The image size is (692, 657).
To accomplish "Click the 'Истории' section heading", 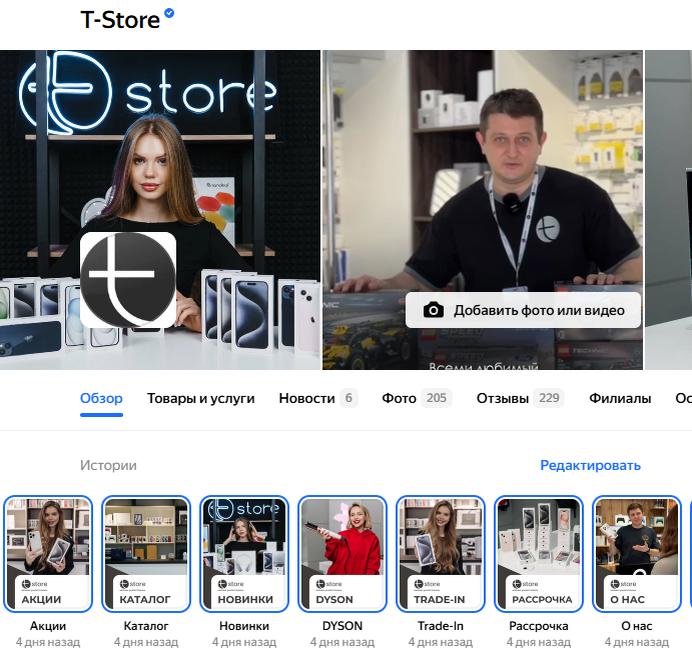I will [x=108, y=466].
